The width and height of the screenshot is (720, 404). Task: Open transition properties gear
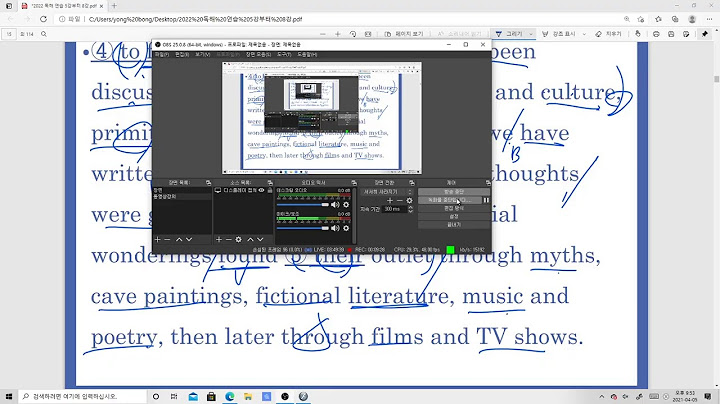pyautogui.click(x=409, y=201)
